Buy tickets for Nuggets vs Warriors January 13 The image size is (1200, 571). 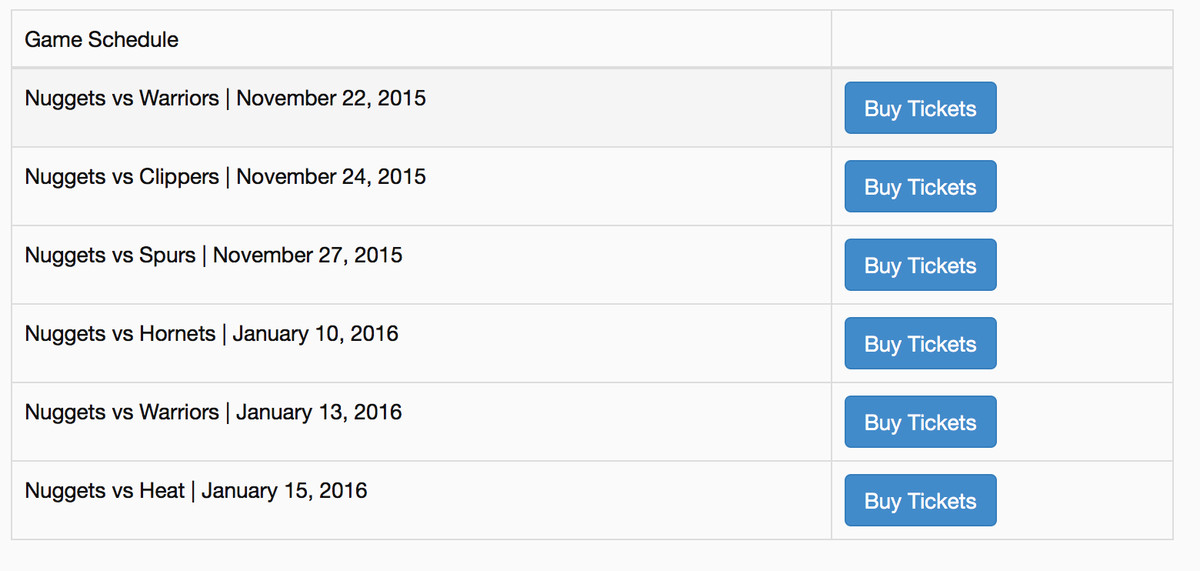[920, 422]
